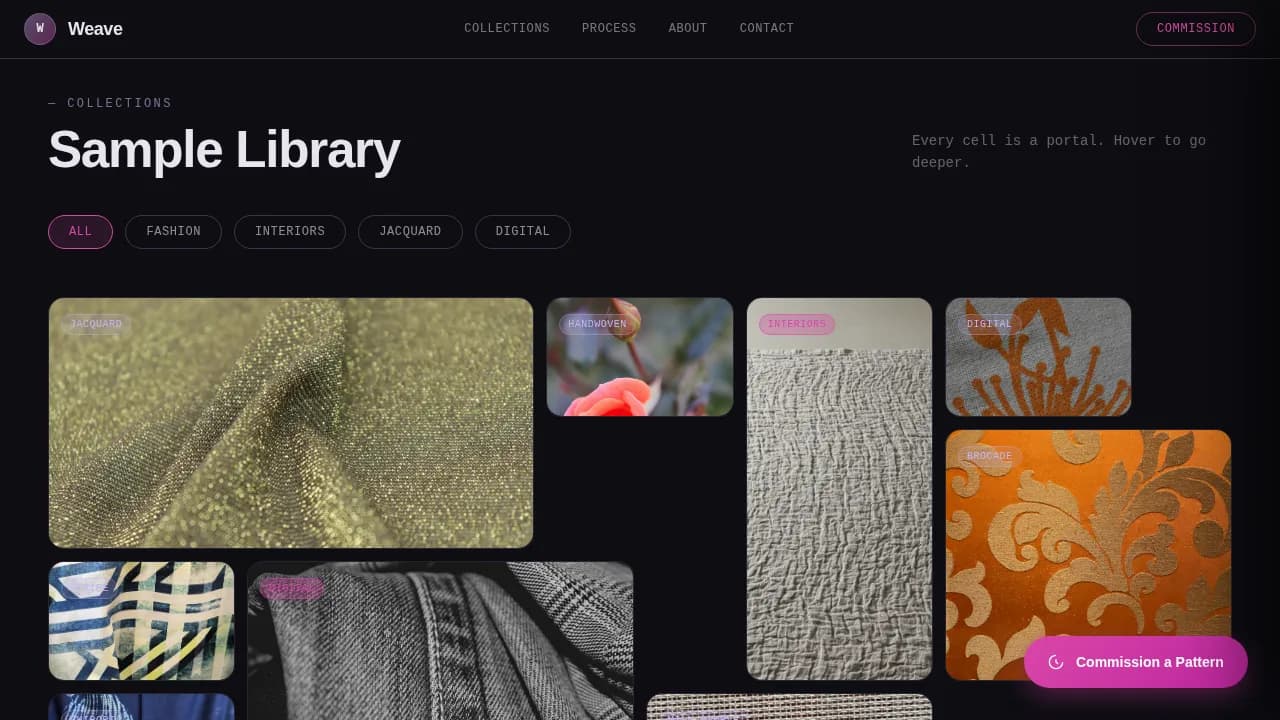The height and width of the screenshot is (720, 1280).
Task: Click the Sample Library heading
Action: tap(224, 150)
